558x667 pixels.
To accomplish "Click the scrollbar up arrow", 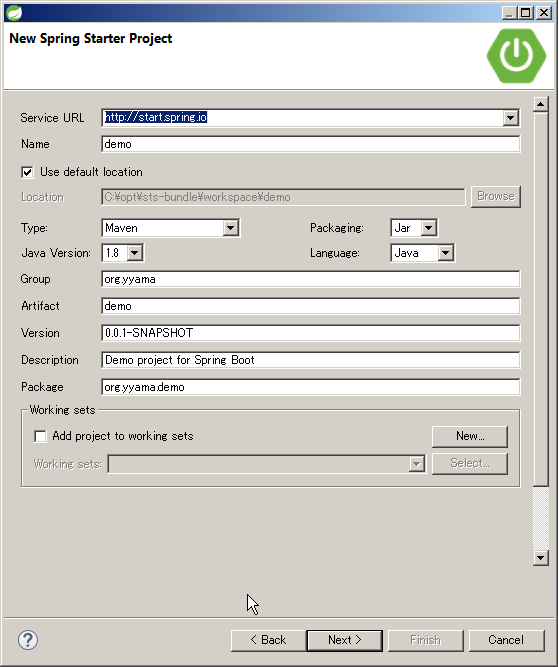I will [541, 104].
